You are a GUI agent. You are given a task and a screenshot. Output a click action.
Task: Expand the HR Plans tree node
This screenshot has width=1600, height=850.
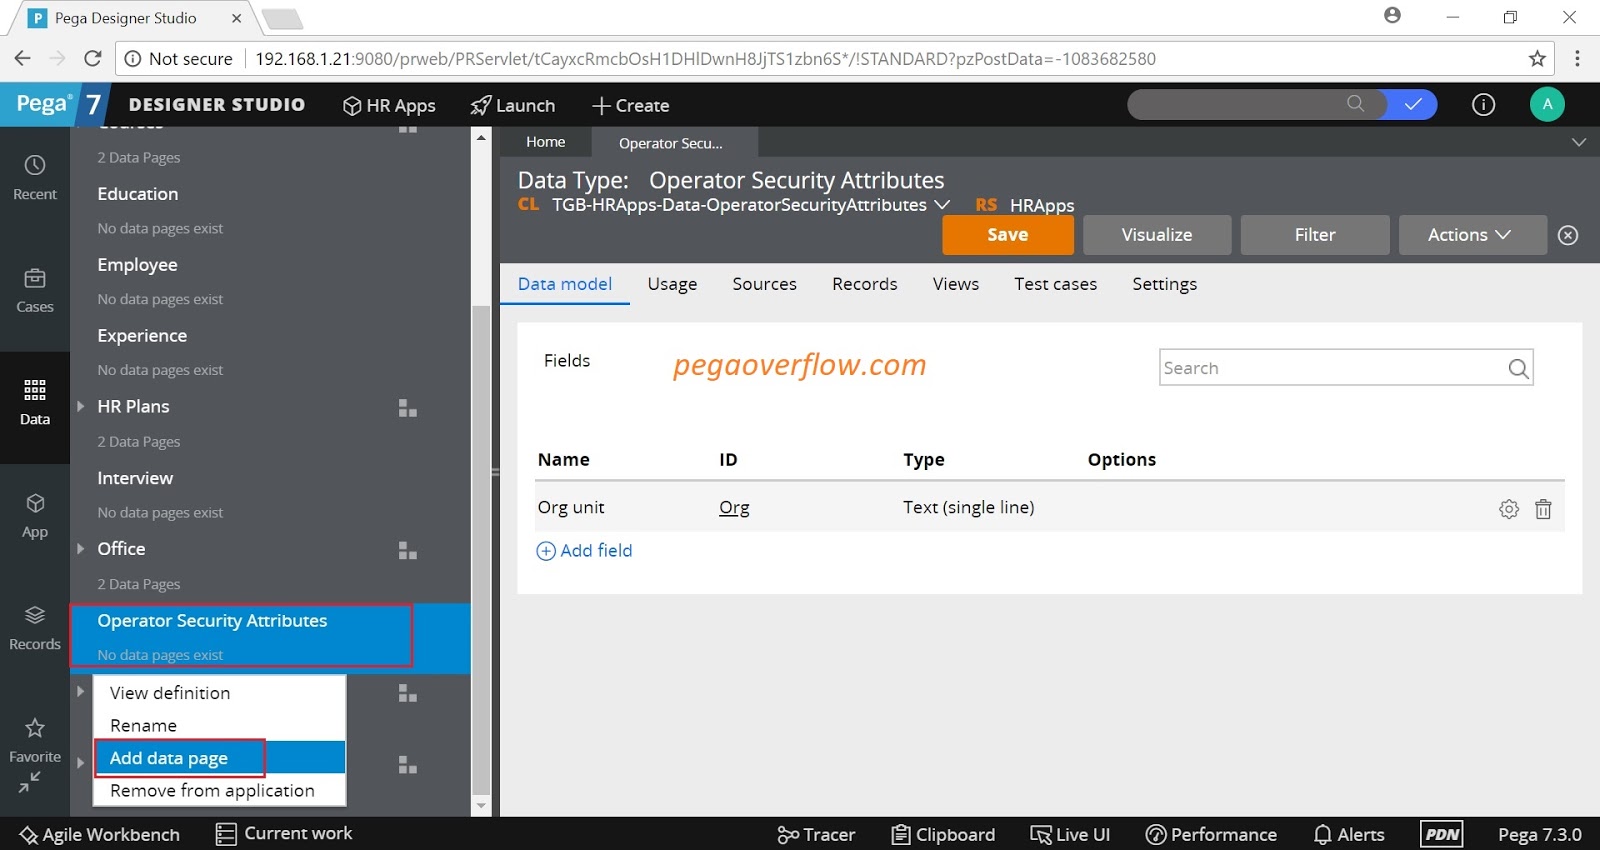81,406
